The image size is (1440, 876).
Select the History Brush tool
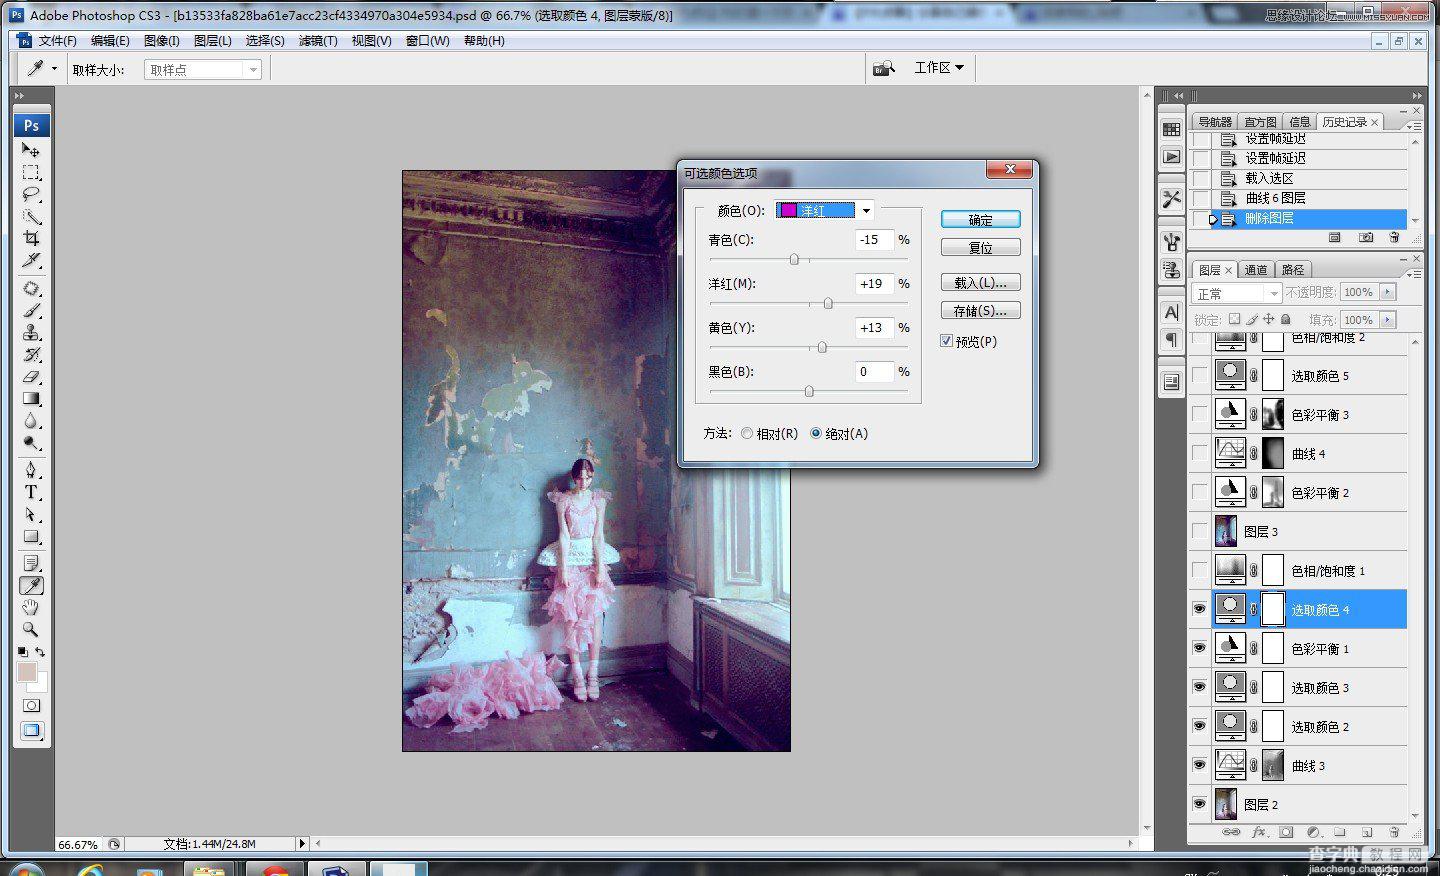31,355
